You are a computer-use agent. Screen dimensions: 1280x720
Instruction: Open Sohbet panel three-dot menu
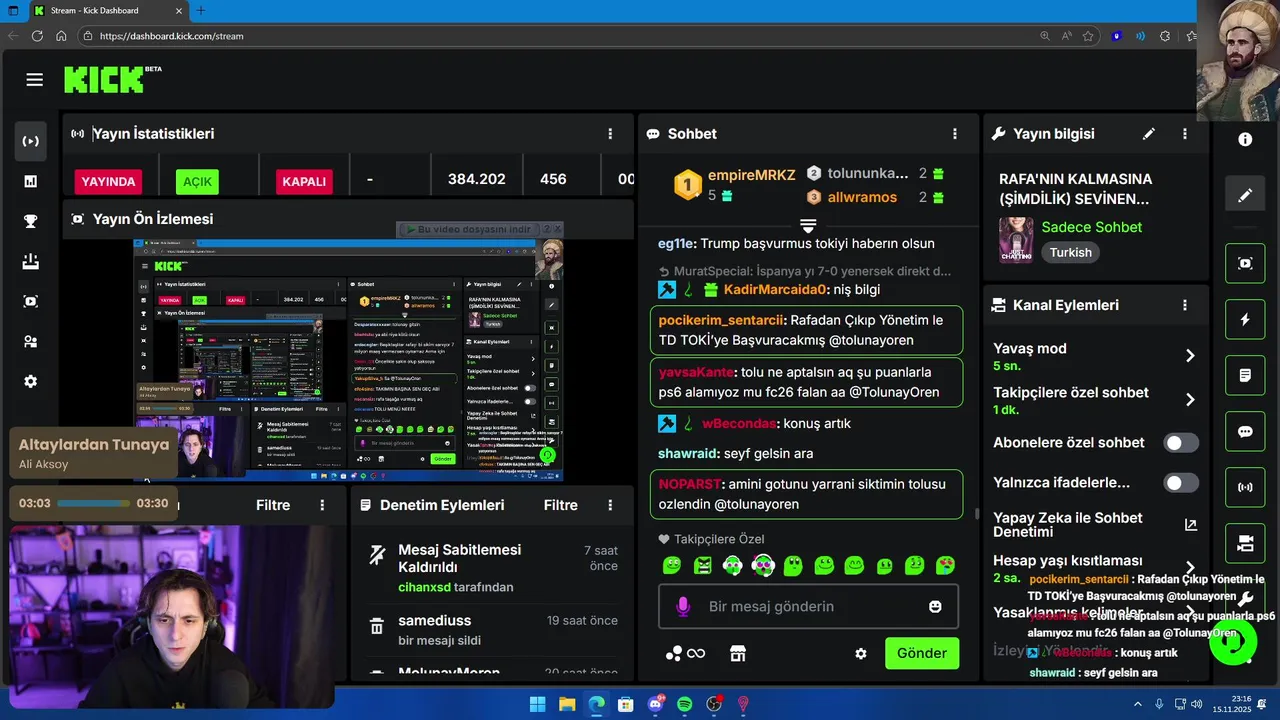pos(954,133)
